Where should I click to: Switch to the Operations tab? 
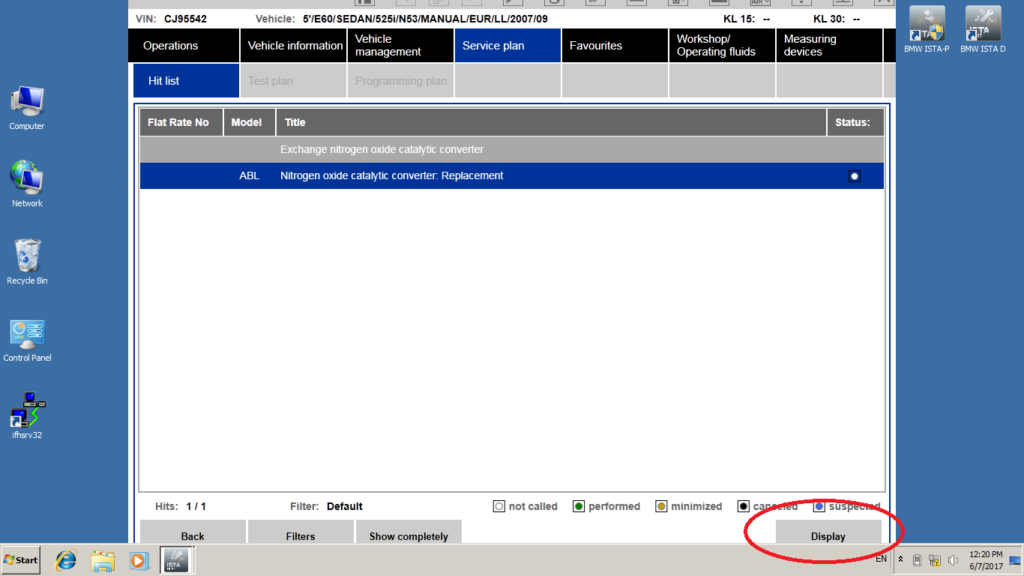tap(185, 46)
